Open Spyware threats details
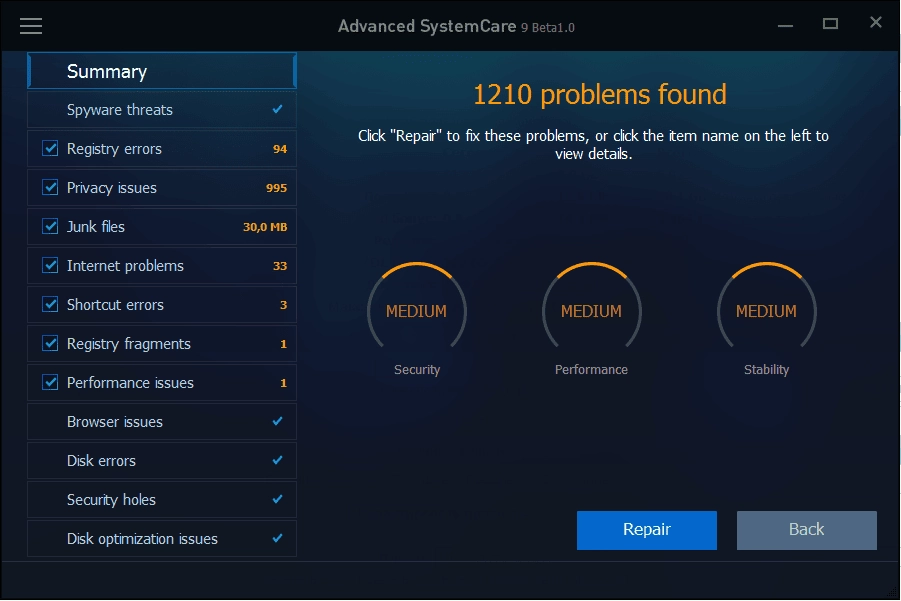This screenshot has height=601, width=901. (162, 110)
